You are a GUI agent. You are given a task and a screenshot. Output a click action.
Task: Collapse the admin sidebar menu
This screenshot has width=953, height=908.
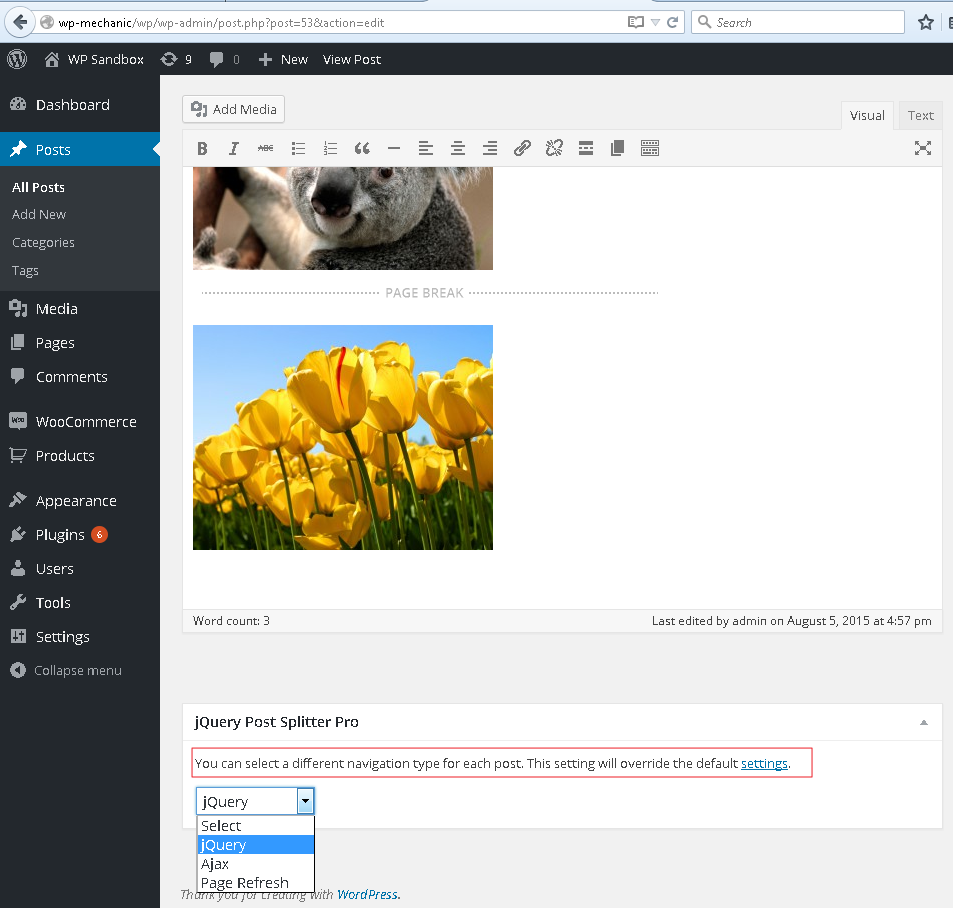tap(77, 671)
